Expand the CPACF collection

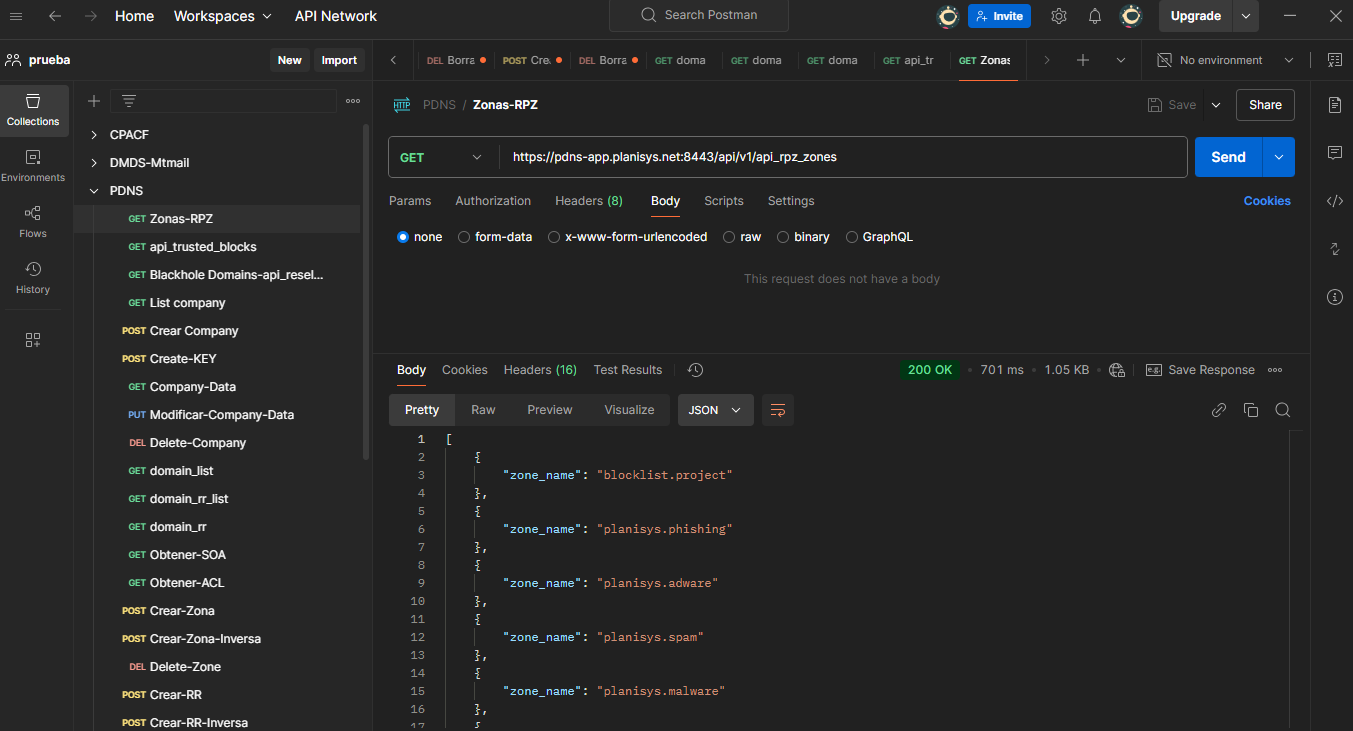(94, 135)
